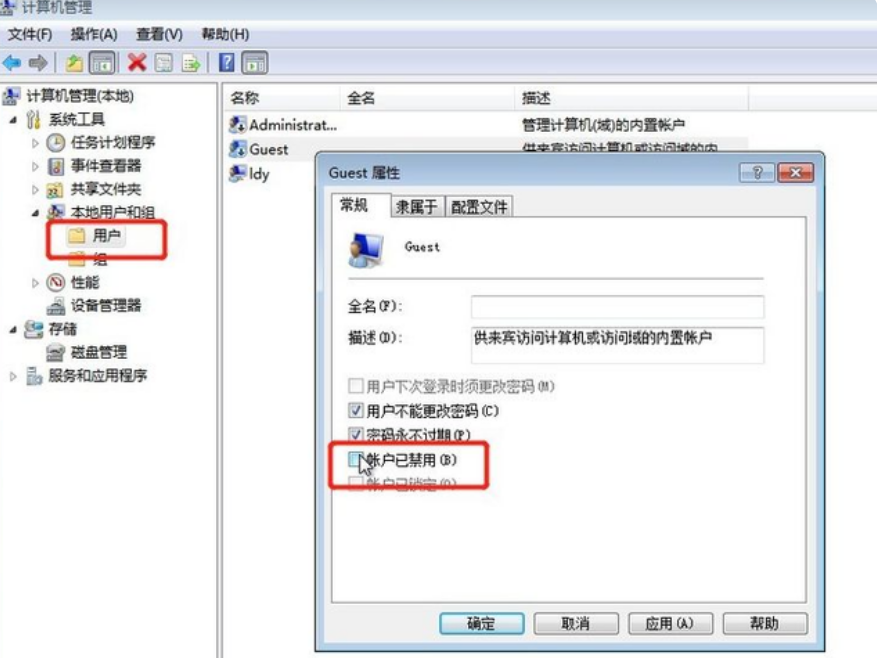Expand 服务和应用程序 tree node
The width and height of the screenshot is (877, 658).
coord(13,376)
